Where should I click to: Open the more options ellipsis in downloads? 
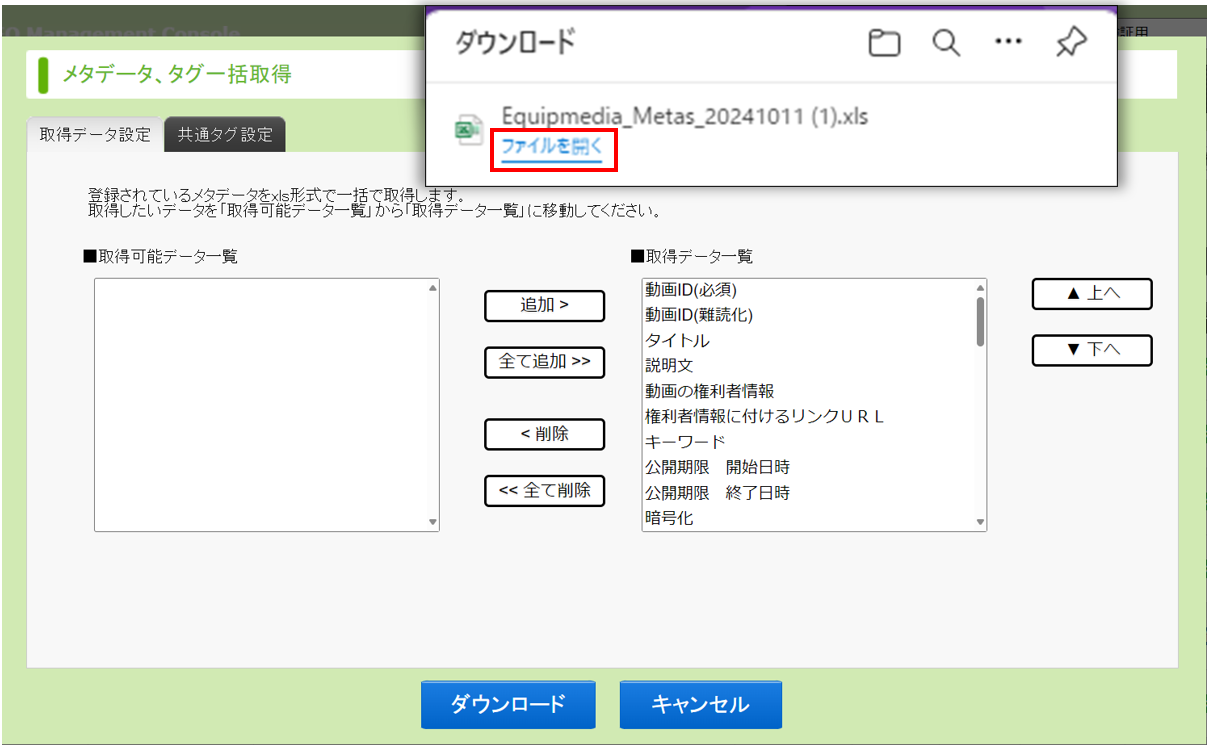[1008, 42]
